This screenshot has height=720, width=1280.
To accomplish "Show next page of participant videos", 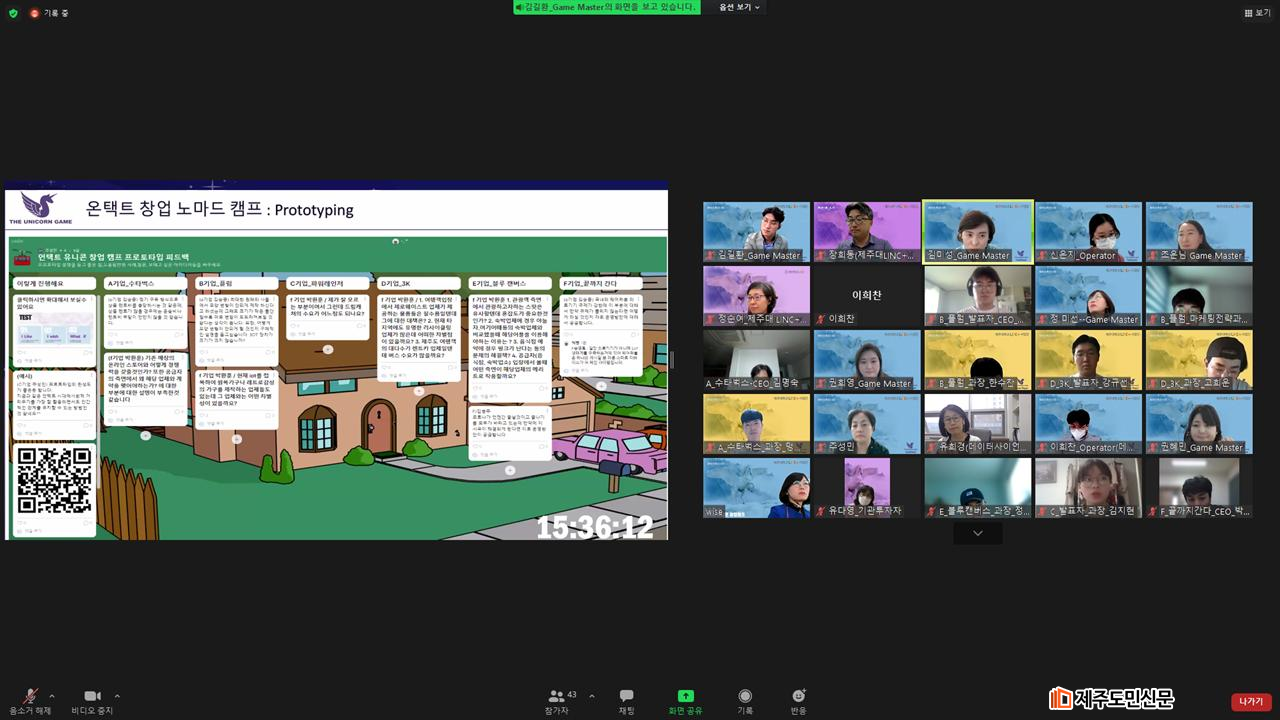I will [x=977, y=533].
